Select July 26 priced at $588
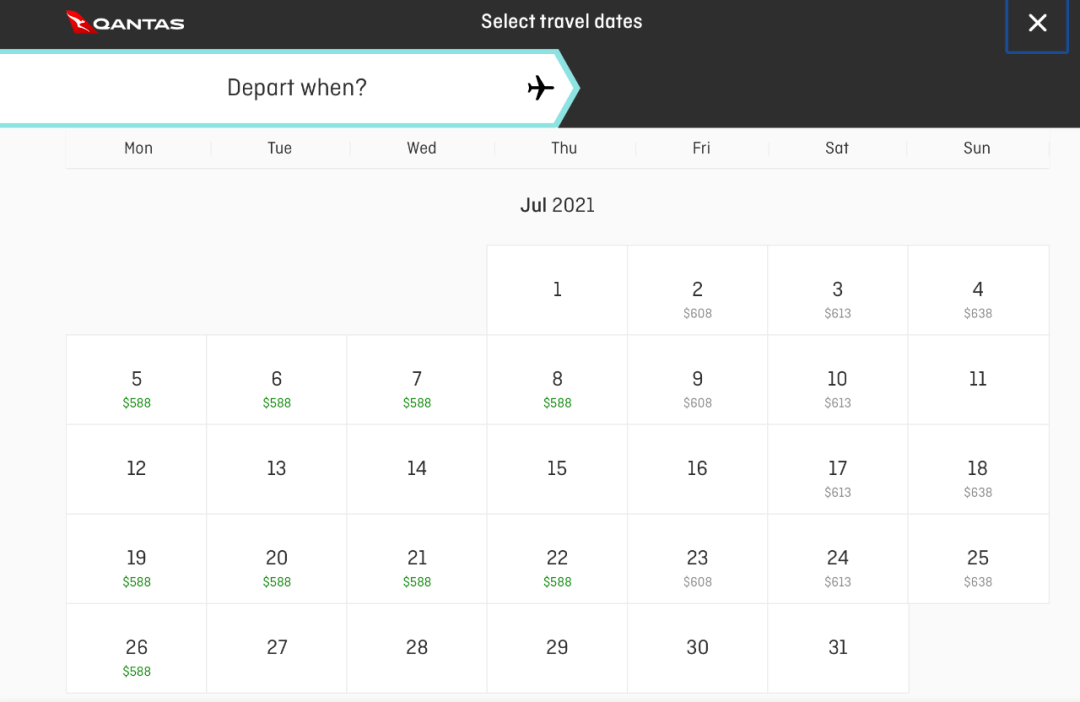Screen dimensions: 1080x702 (x=137, y=655)
